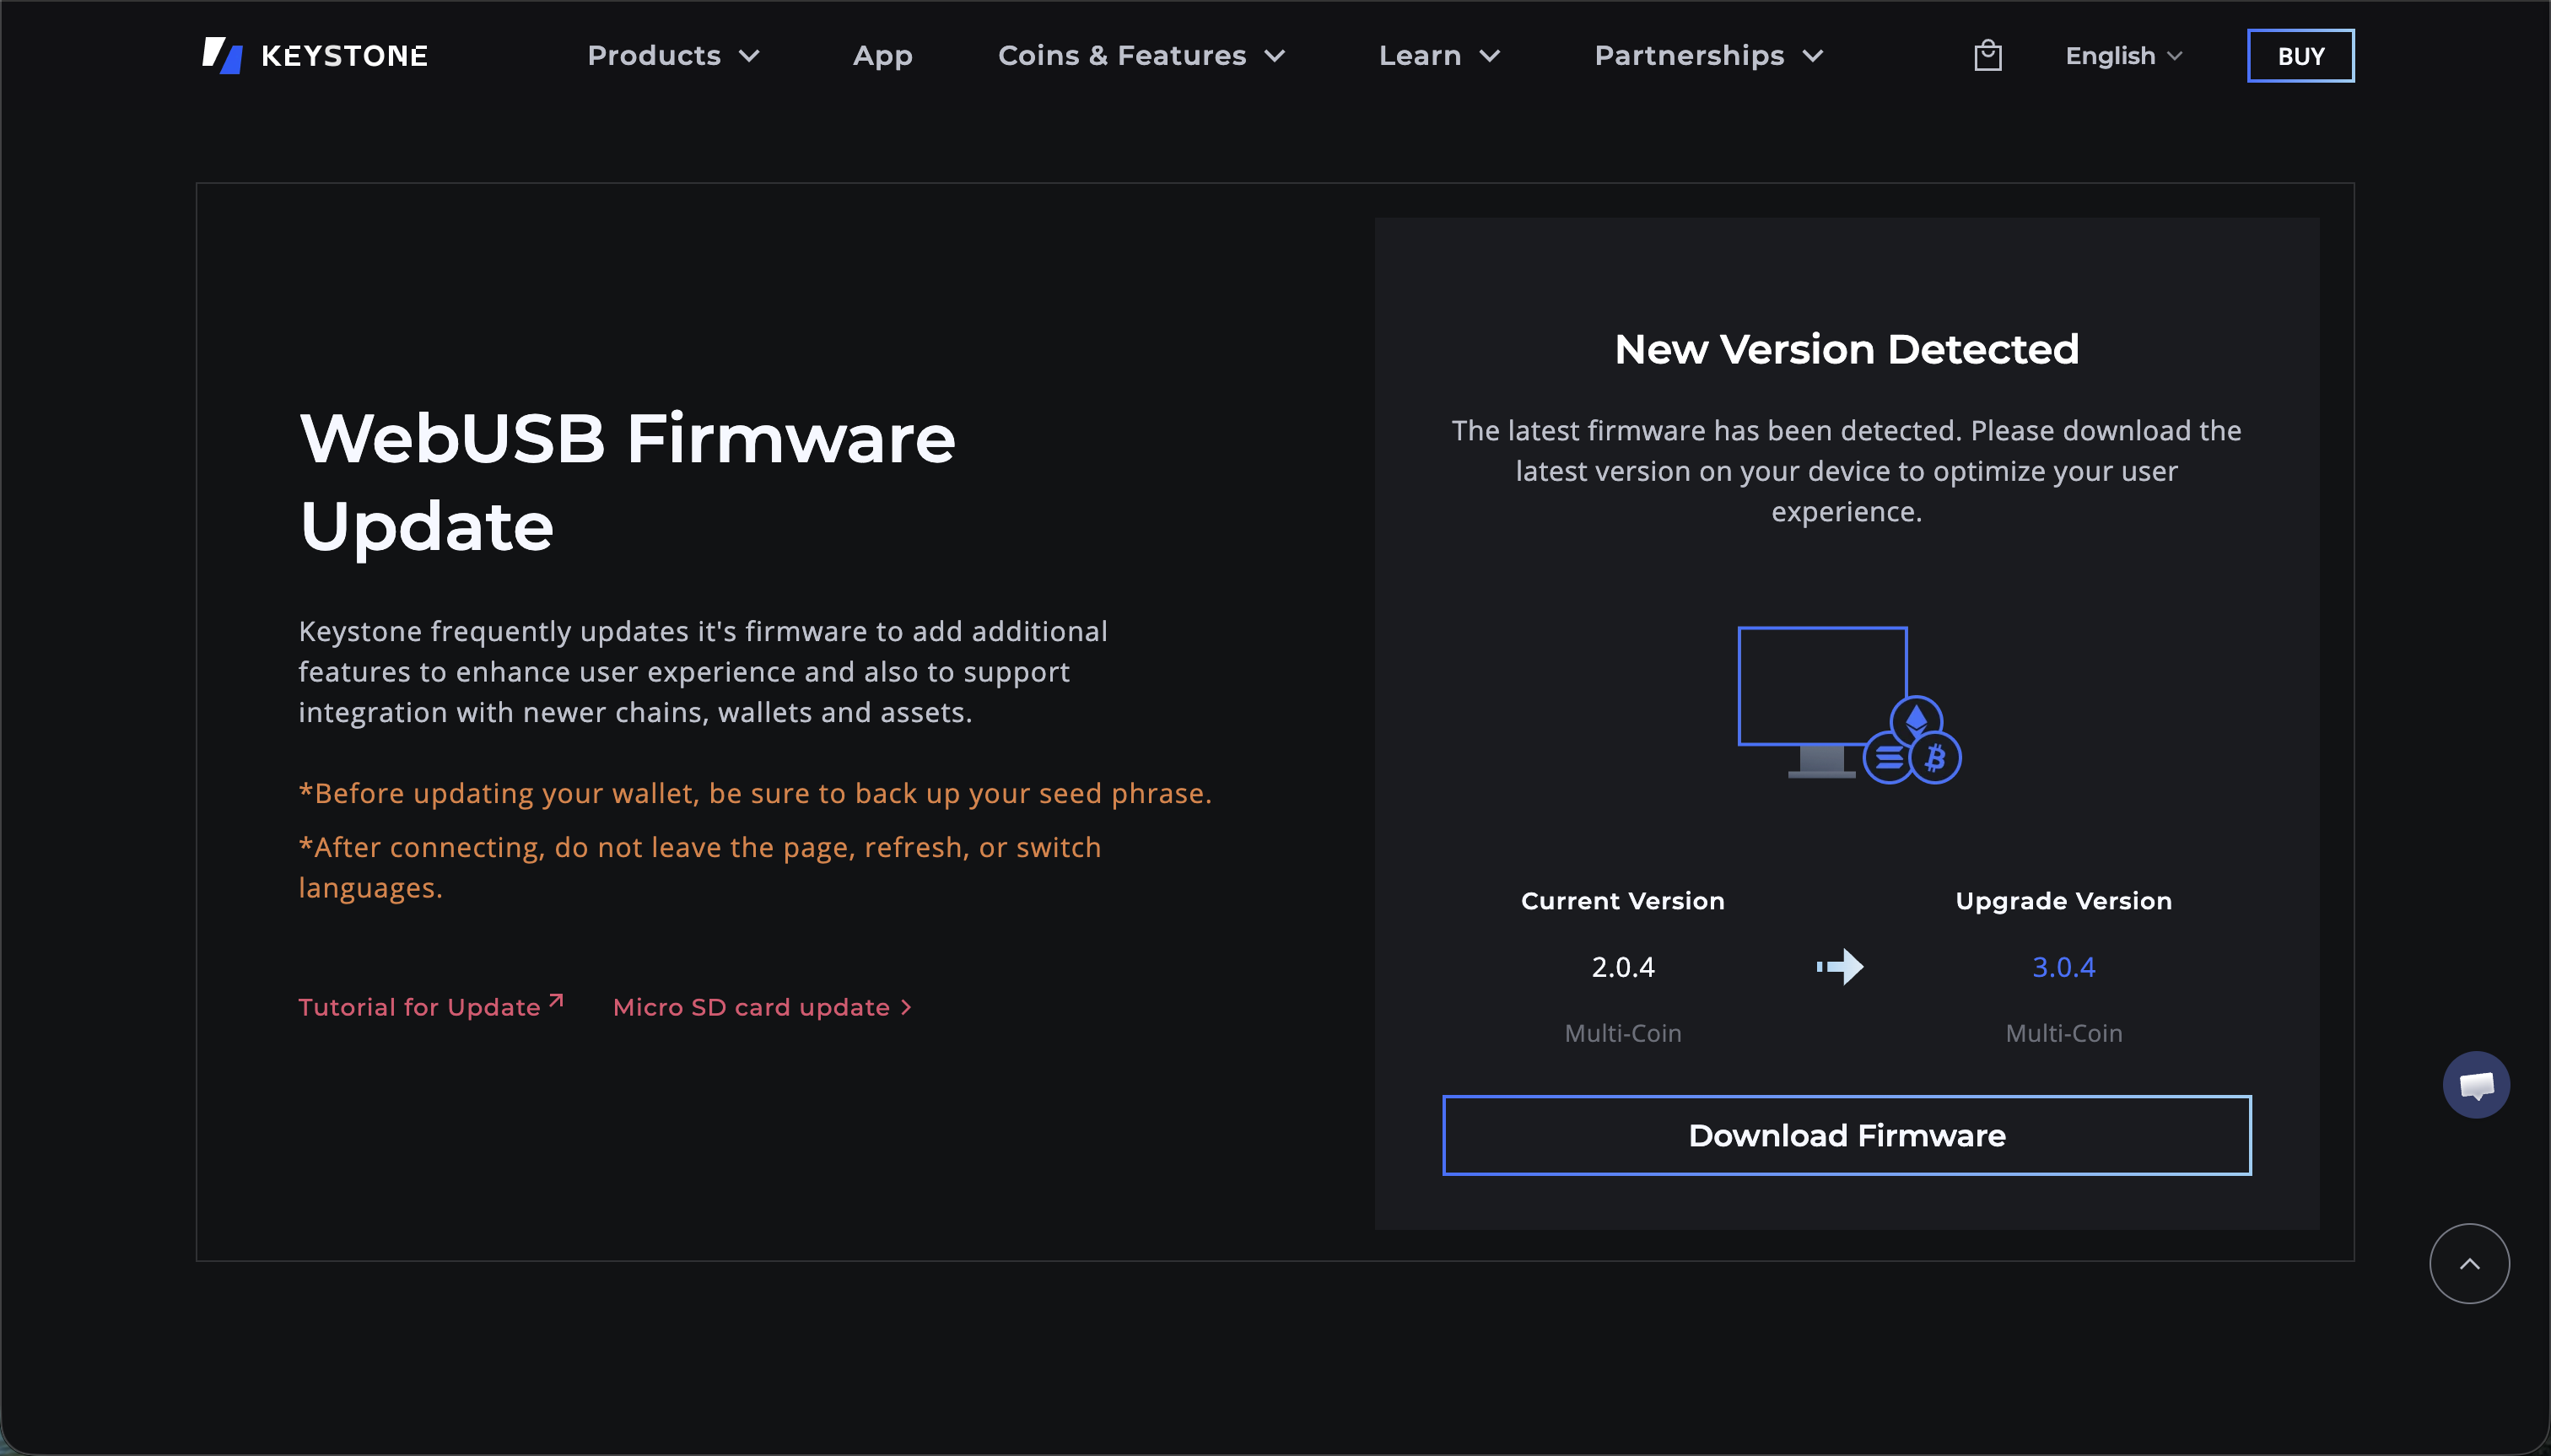The width and height of the screenshot is (2551, 1456).
Task: Click the upgrade version number 3.0.4
Action: [x=2063, y=967]
